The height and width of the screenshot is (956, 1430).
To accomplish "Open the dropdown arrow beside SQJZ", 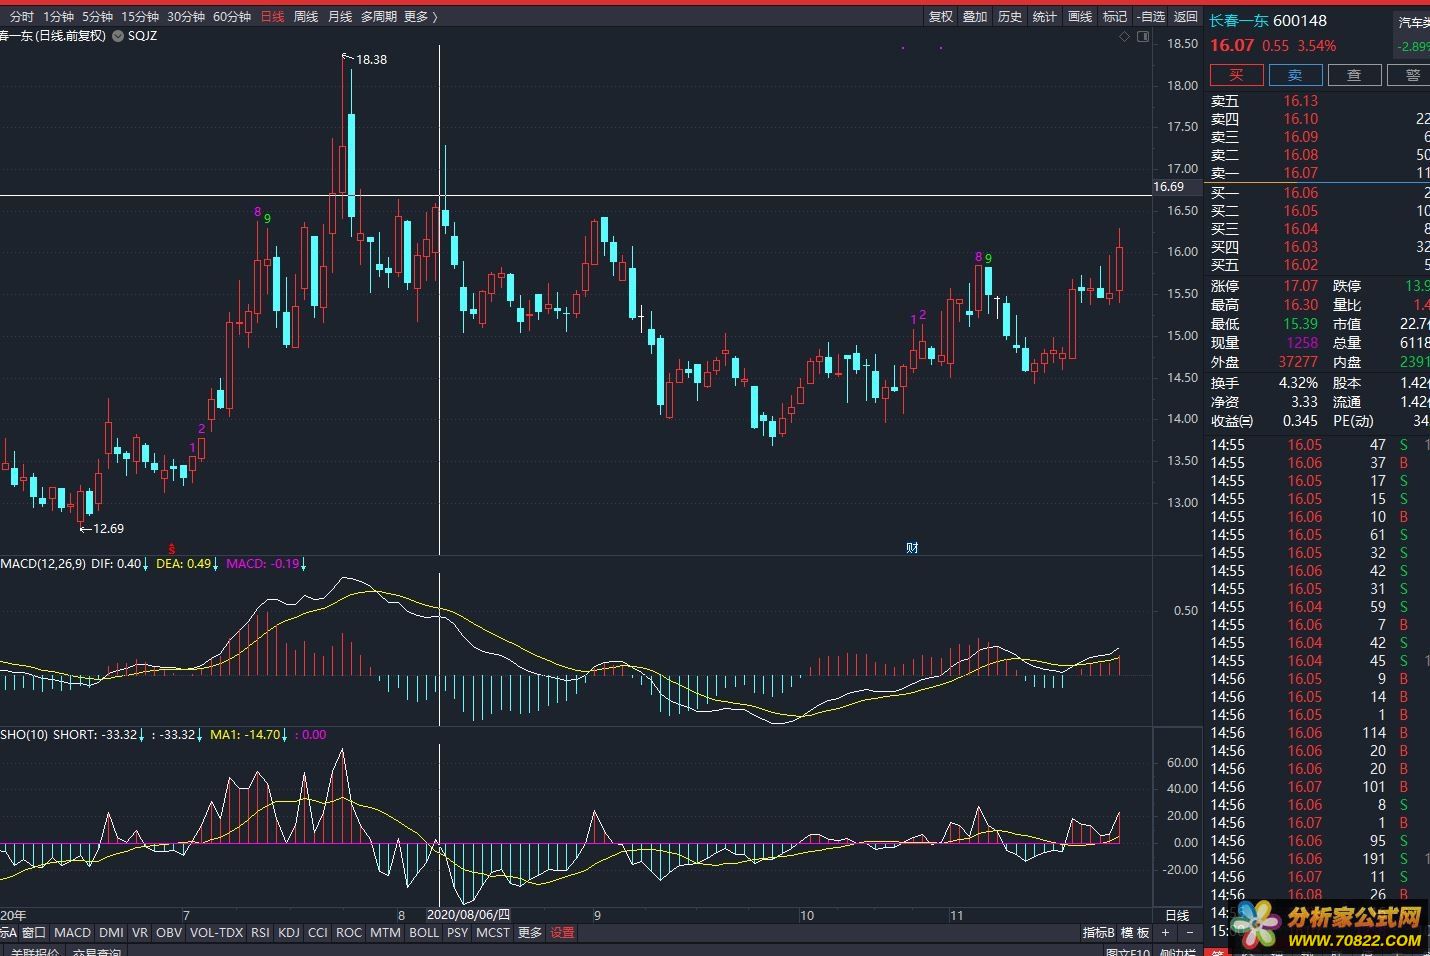I will coord(118,36).
